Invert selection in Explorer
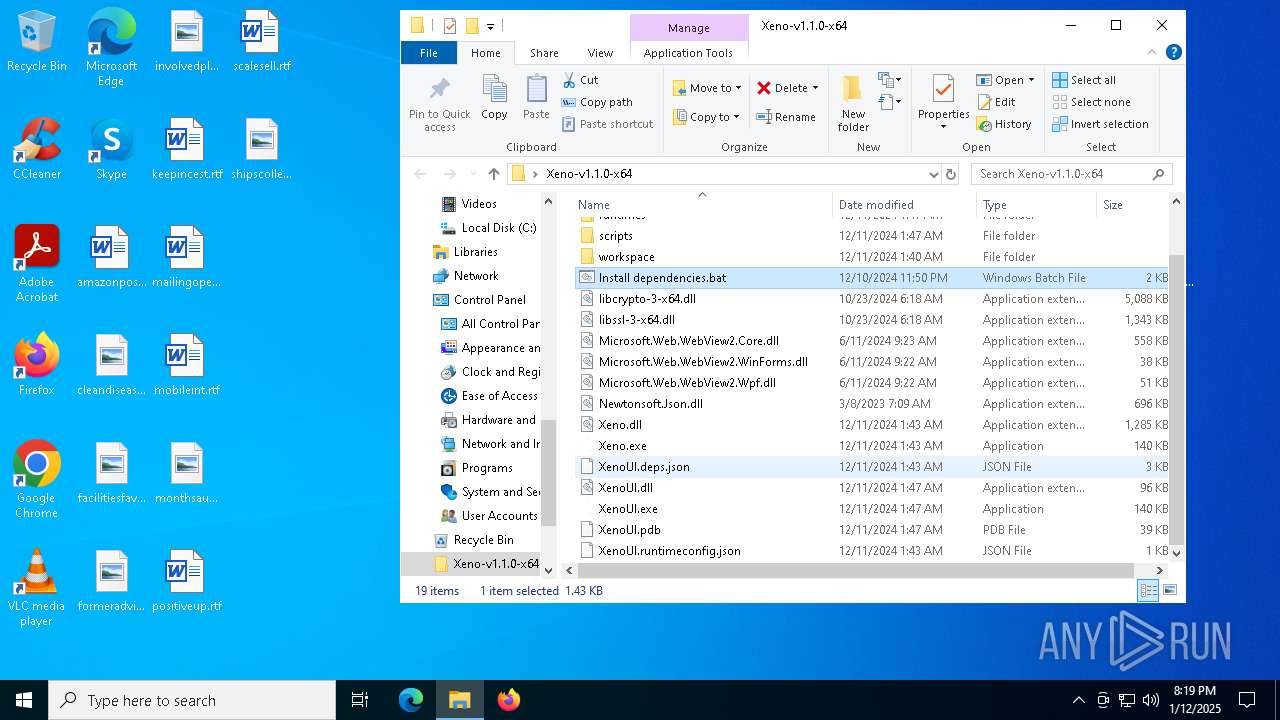Screen dimensions: 1280x720 (1100, 124)
